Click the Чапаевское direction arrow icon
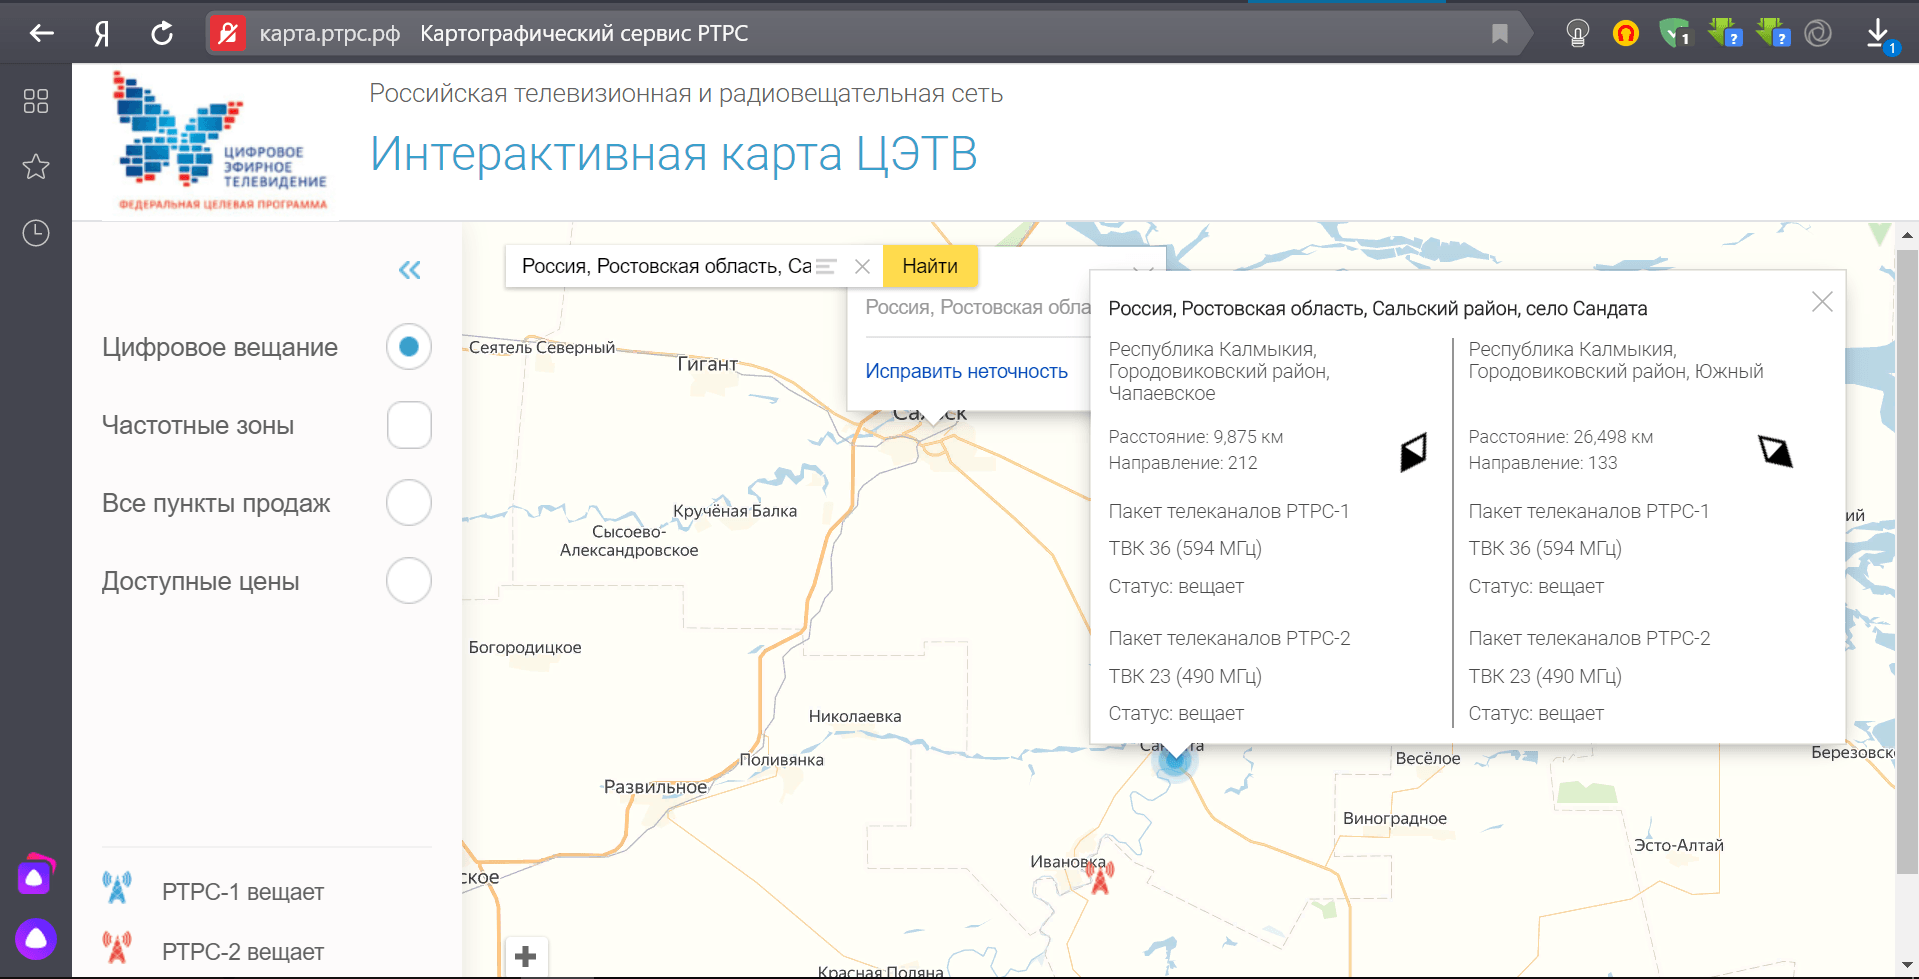The height and width of the screenshot is (979, 1919). (1413, 453)
